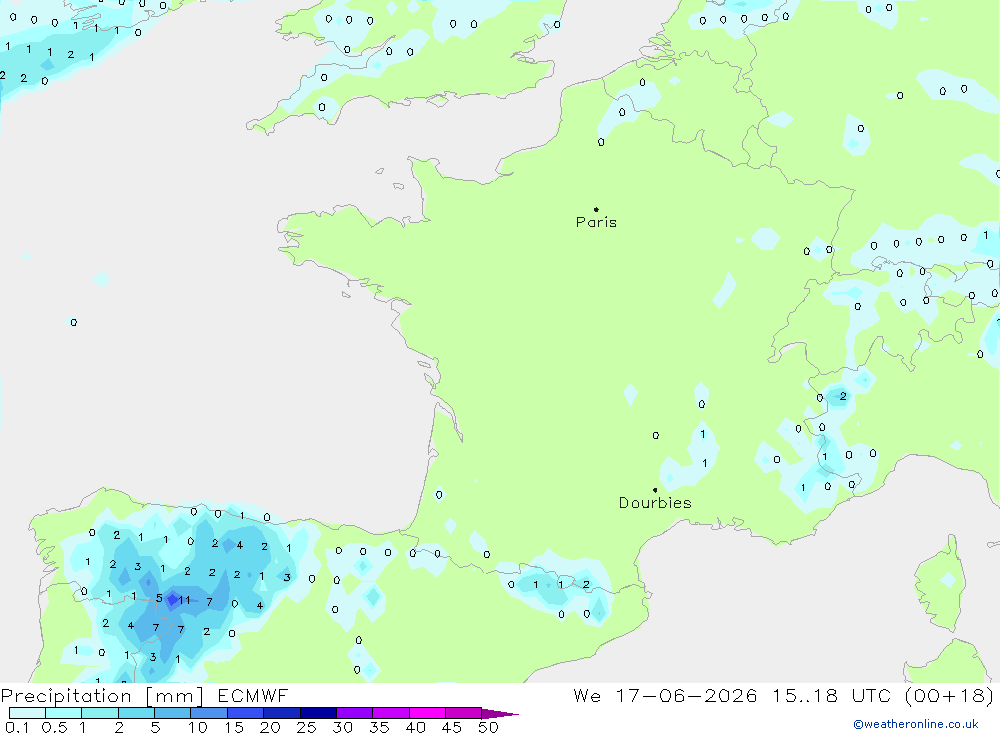Click the 'Precipitation [mm]' map title
This screenshot has width=1000, height=733.
[x=102, y=696]
